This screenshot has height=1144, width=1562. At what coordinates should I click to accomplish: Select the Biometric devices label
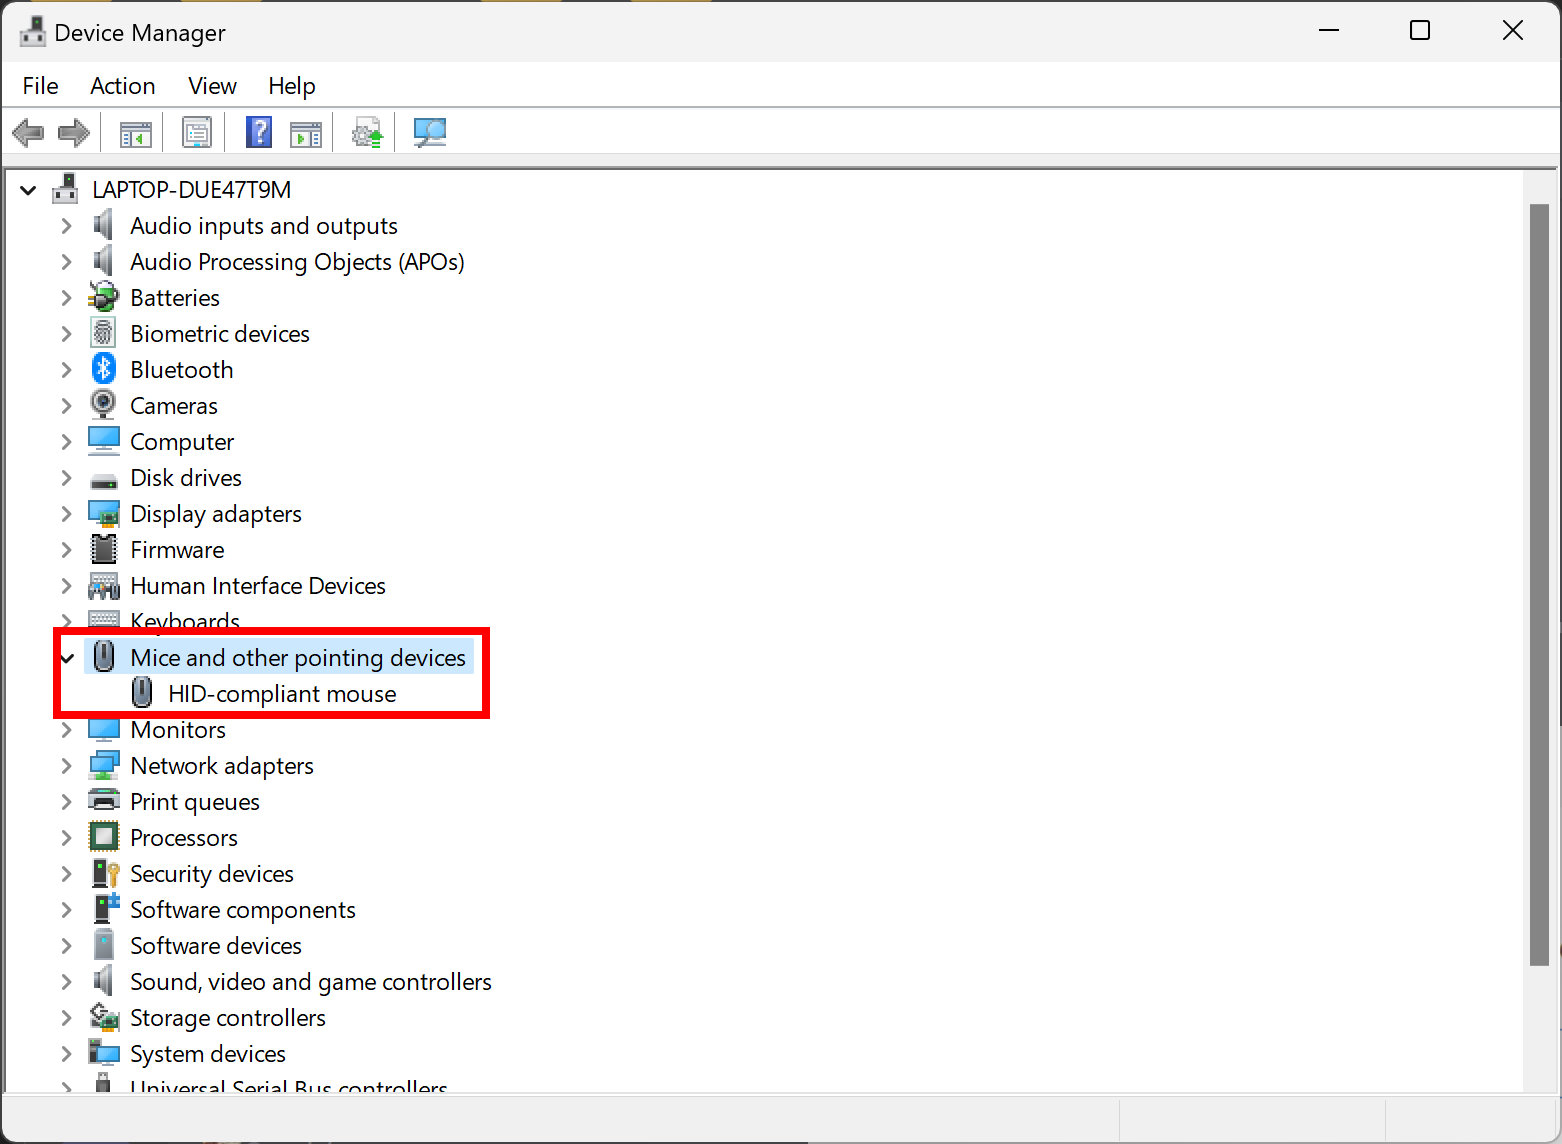[220, 334]
